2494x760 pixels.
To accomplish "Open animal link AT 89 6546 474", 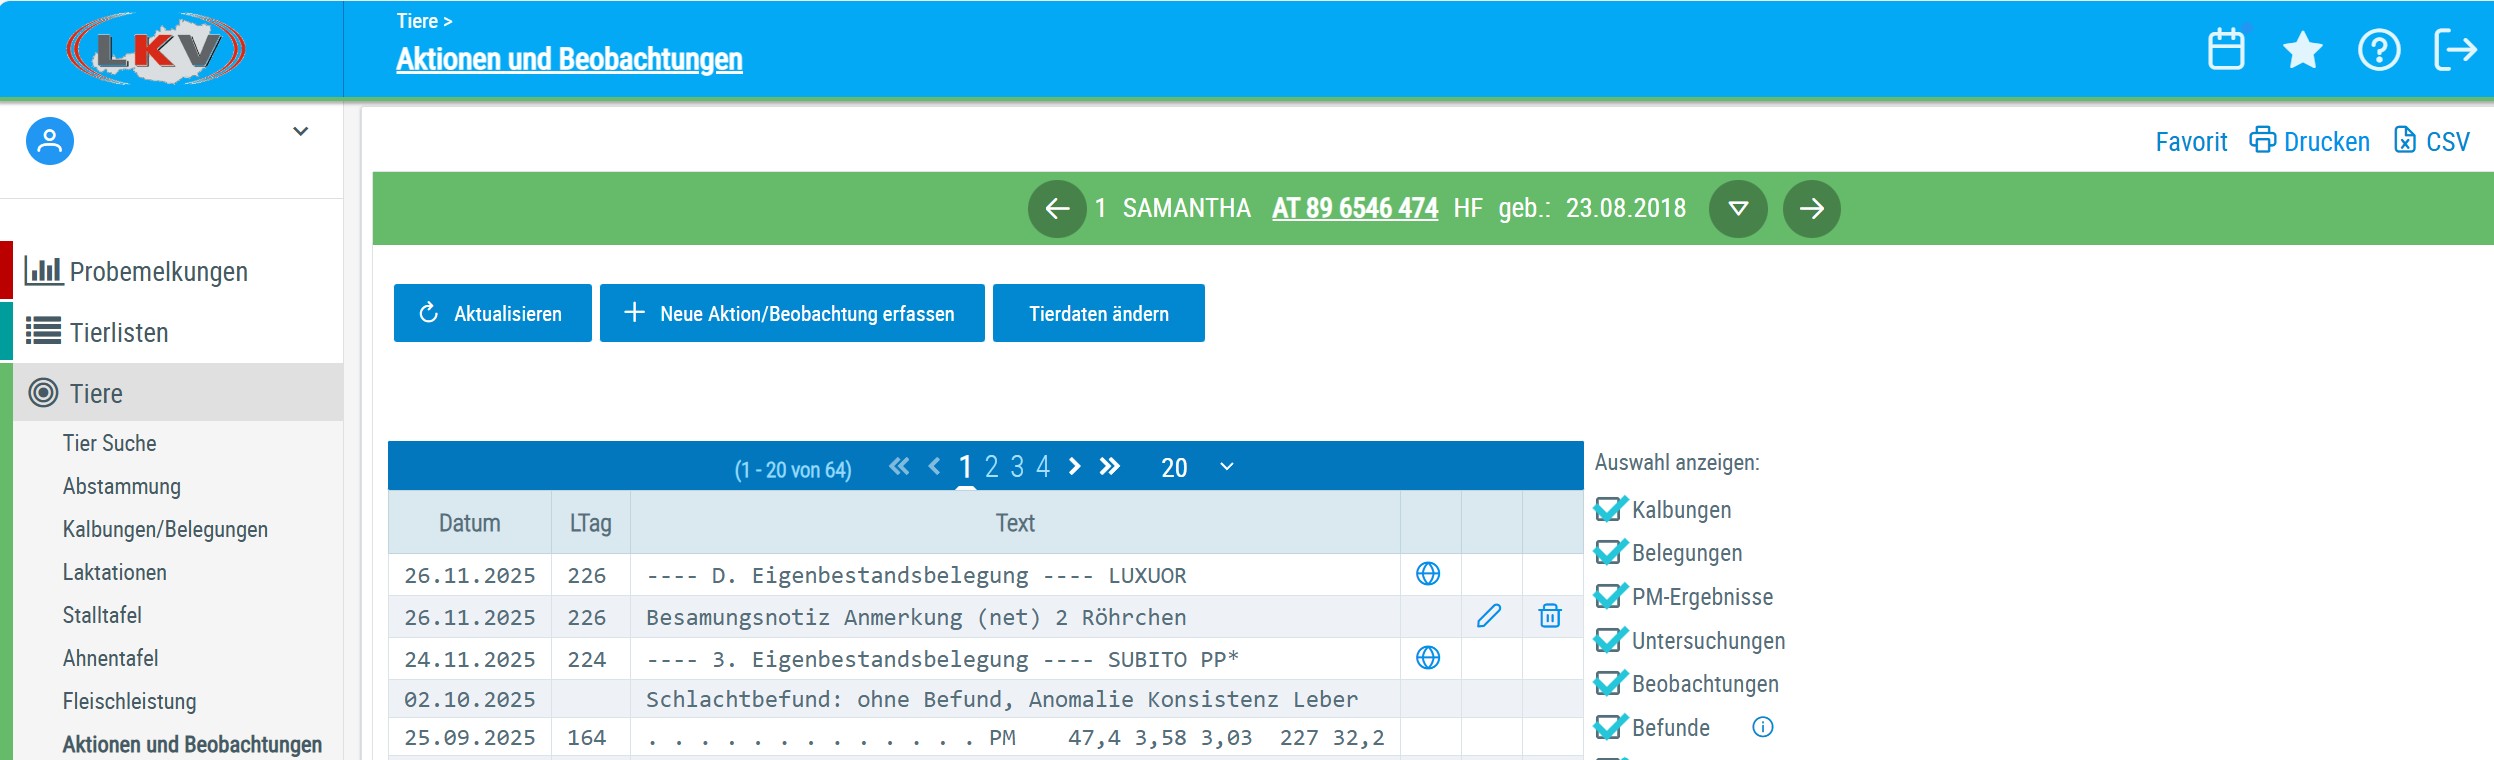I will [x=1354, y=208].
